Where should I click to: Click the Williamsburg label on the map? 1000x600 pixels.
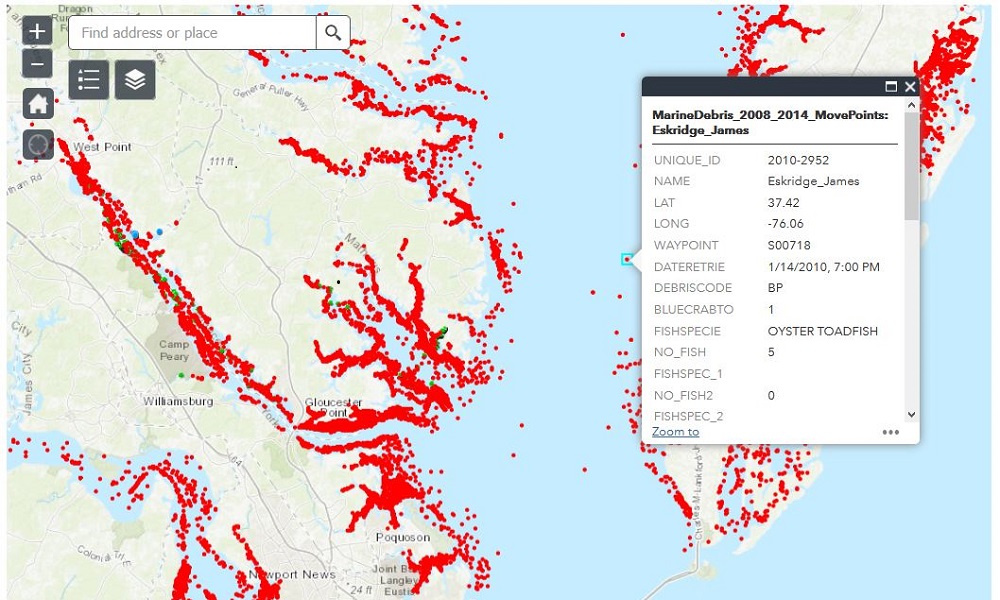click(x=178, y=401)
